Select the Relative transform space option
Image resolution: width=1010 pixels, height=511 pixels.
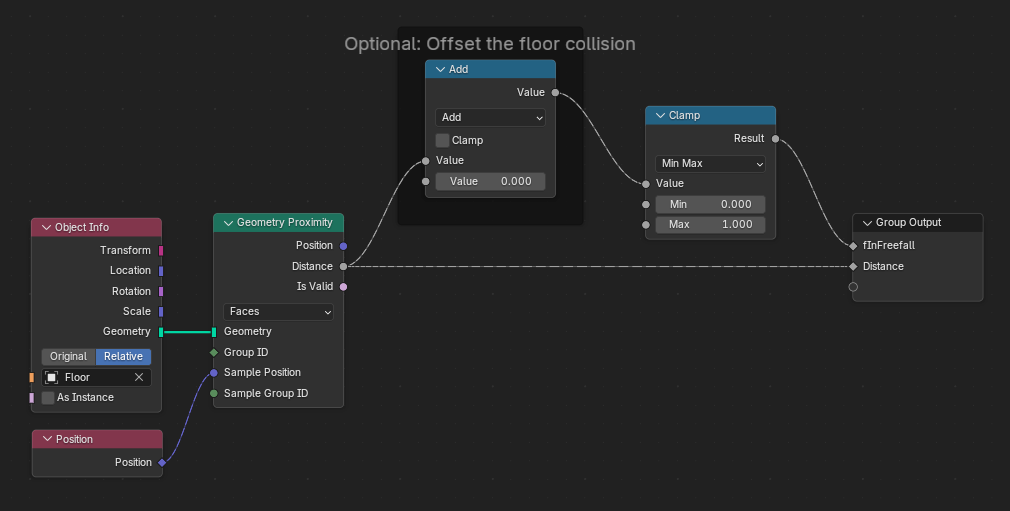(123, 357)
